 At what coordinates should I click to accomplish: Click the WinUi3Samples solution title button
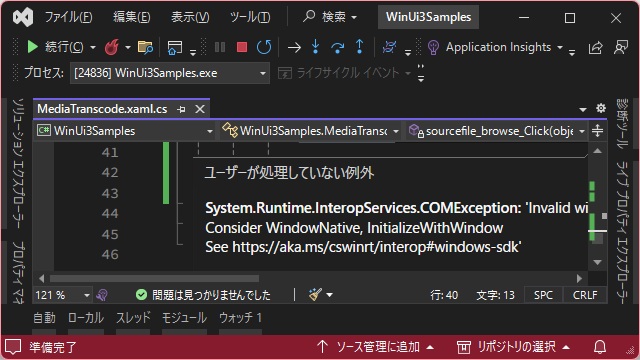pos(428,17)
